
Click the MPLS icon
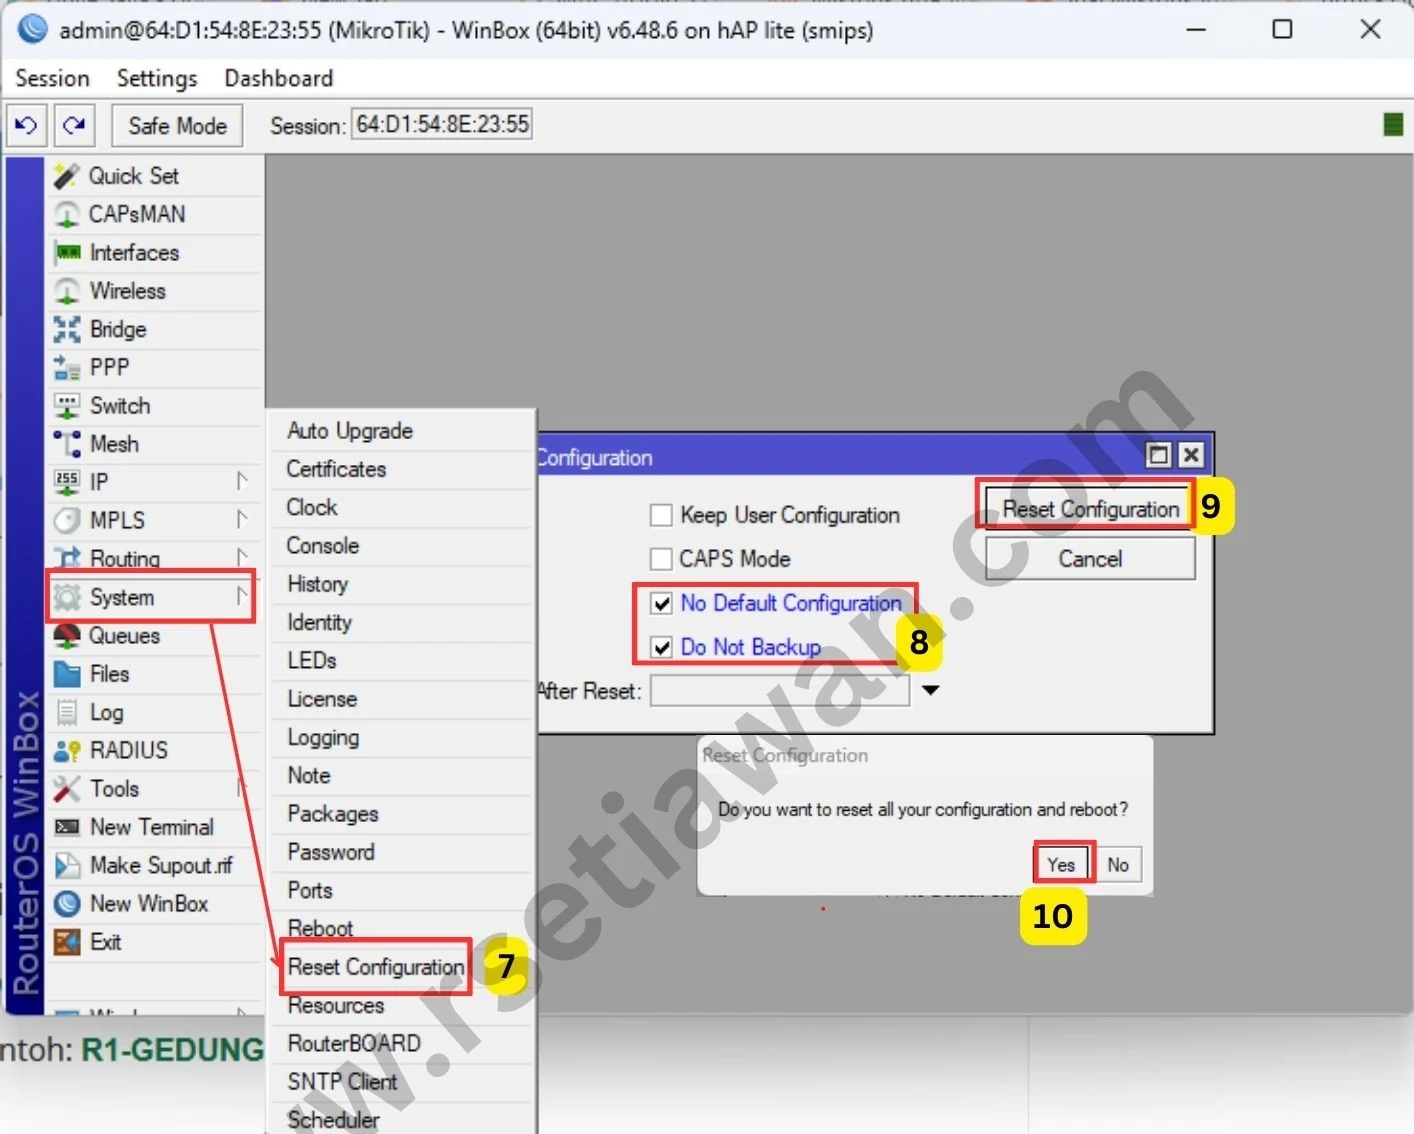point(66,521)
